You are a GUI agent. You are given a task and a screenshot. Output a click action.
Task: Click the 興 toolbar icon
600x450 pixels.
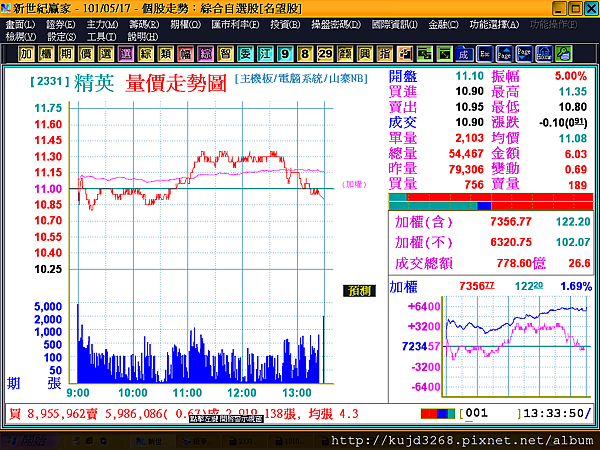pyautogui.click(x=365, y=54)
